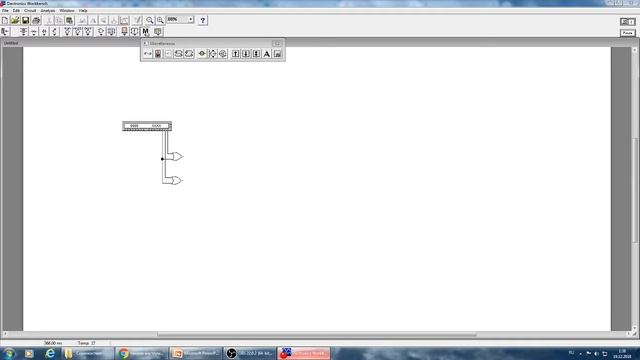Open the zoom percentage dropdown
The width and height of the screenshot is (640, 360).
coord(190,20)
